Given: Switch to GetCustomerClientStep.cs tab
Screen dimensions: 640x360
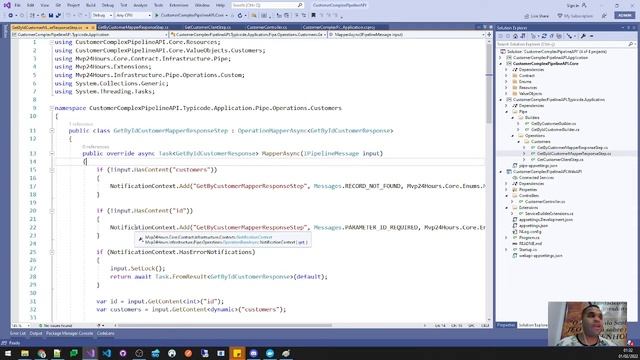Looking at the screenshot, I should (208, 27).
